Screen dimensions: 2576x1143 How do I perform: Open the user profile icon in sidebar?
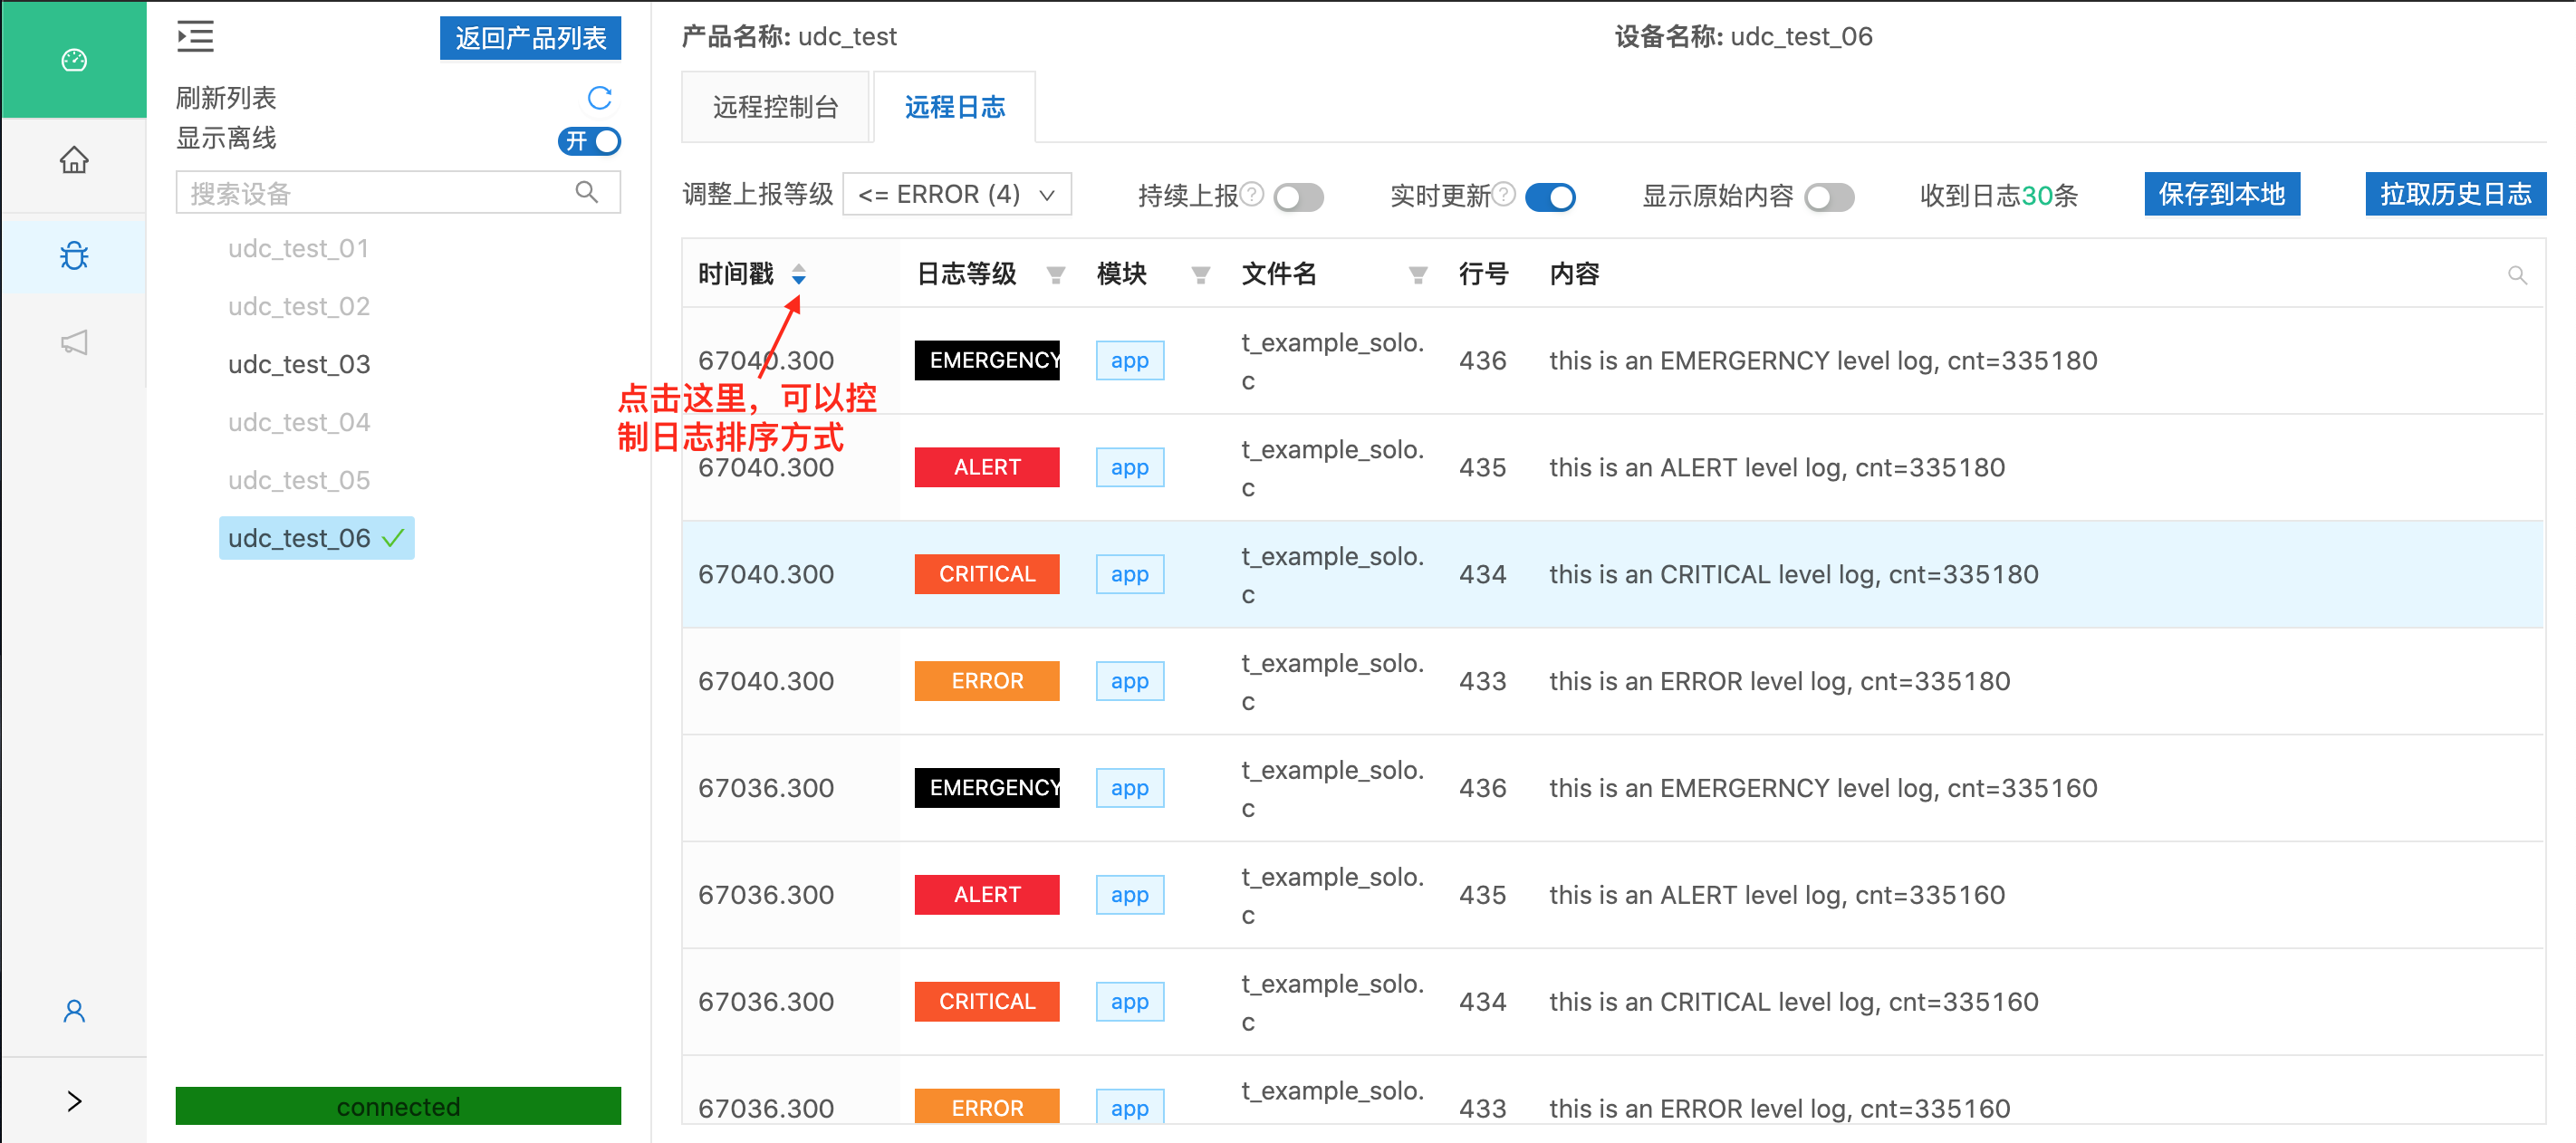click(x=74, y=1011)
